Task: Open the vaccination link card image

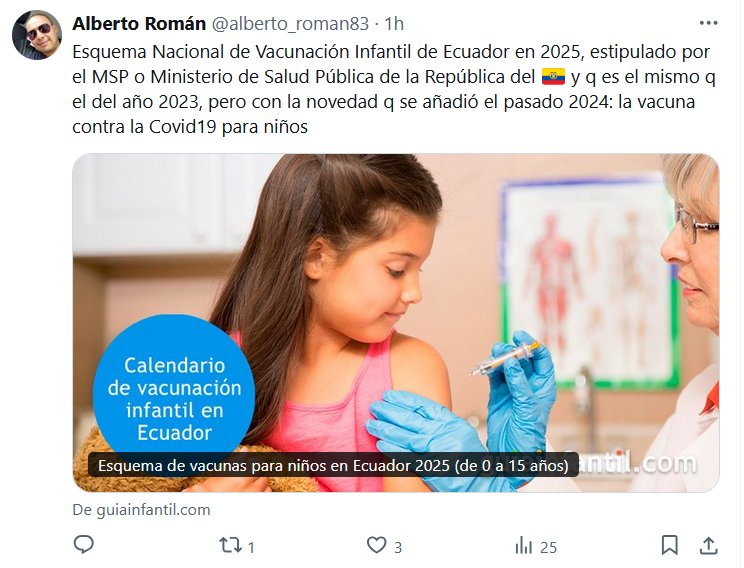Action: (x=396, y=323)
